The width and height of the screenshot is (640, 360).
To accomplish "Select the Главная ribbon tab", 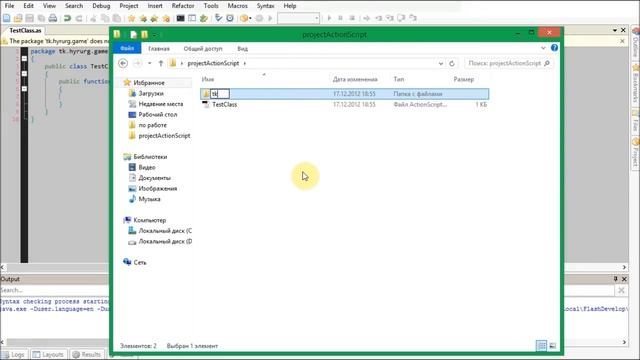I will 159,48.
